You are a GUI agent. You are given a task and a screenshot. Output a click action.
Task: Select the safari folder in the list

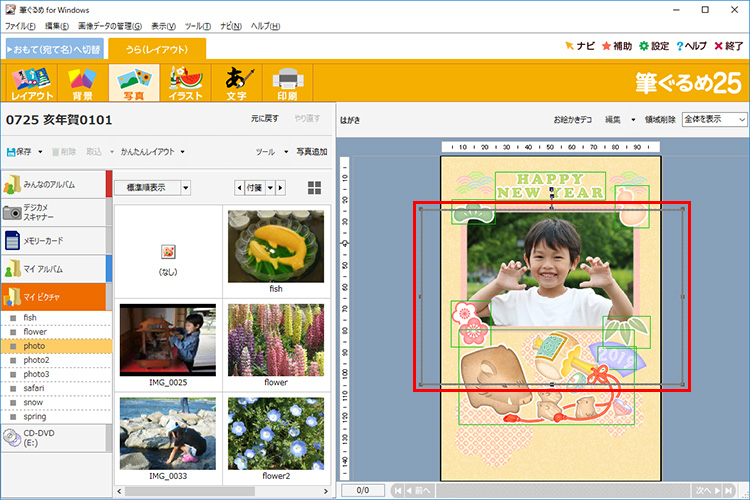(x=36, y=388)
